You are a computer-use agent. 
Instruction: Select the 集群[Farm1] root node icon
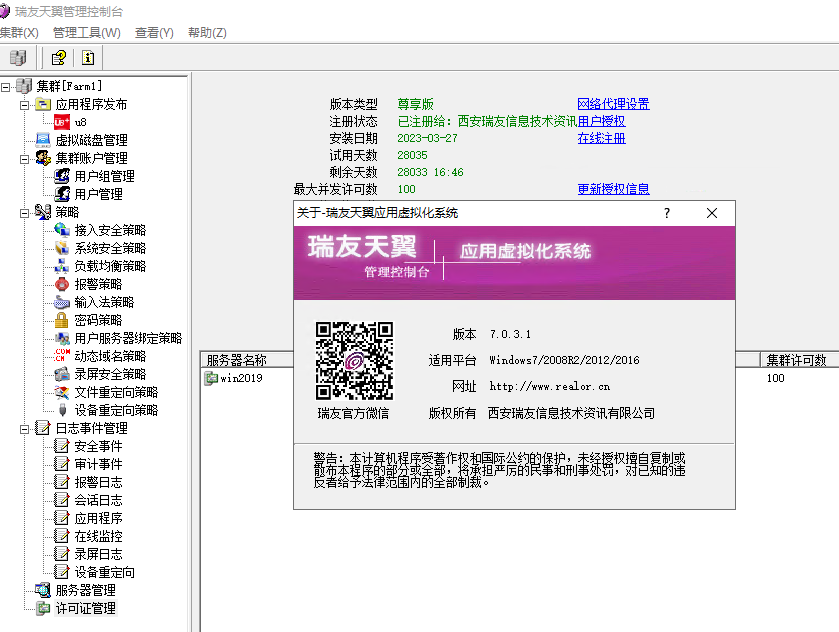pos(24,86)
